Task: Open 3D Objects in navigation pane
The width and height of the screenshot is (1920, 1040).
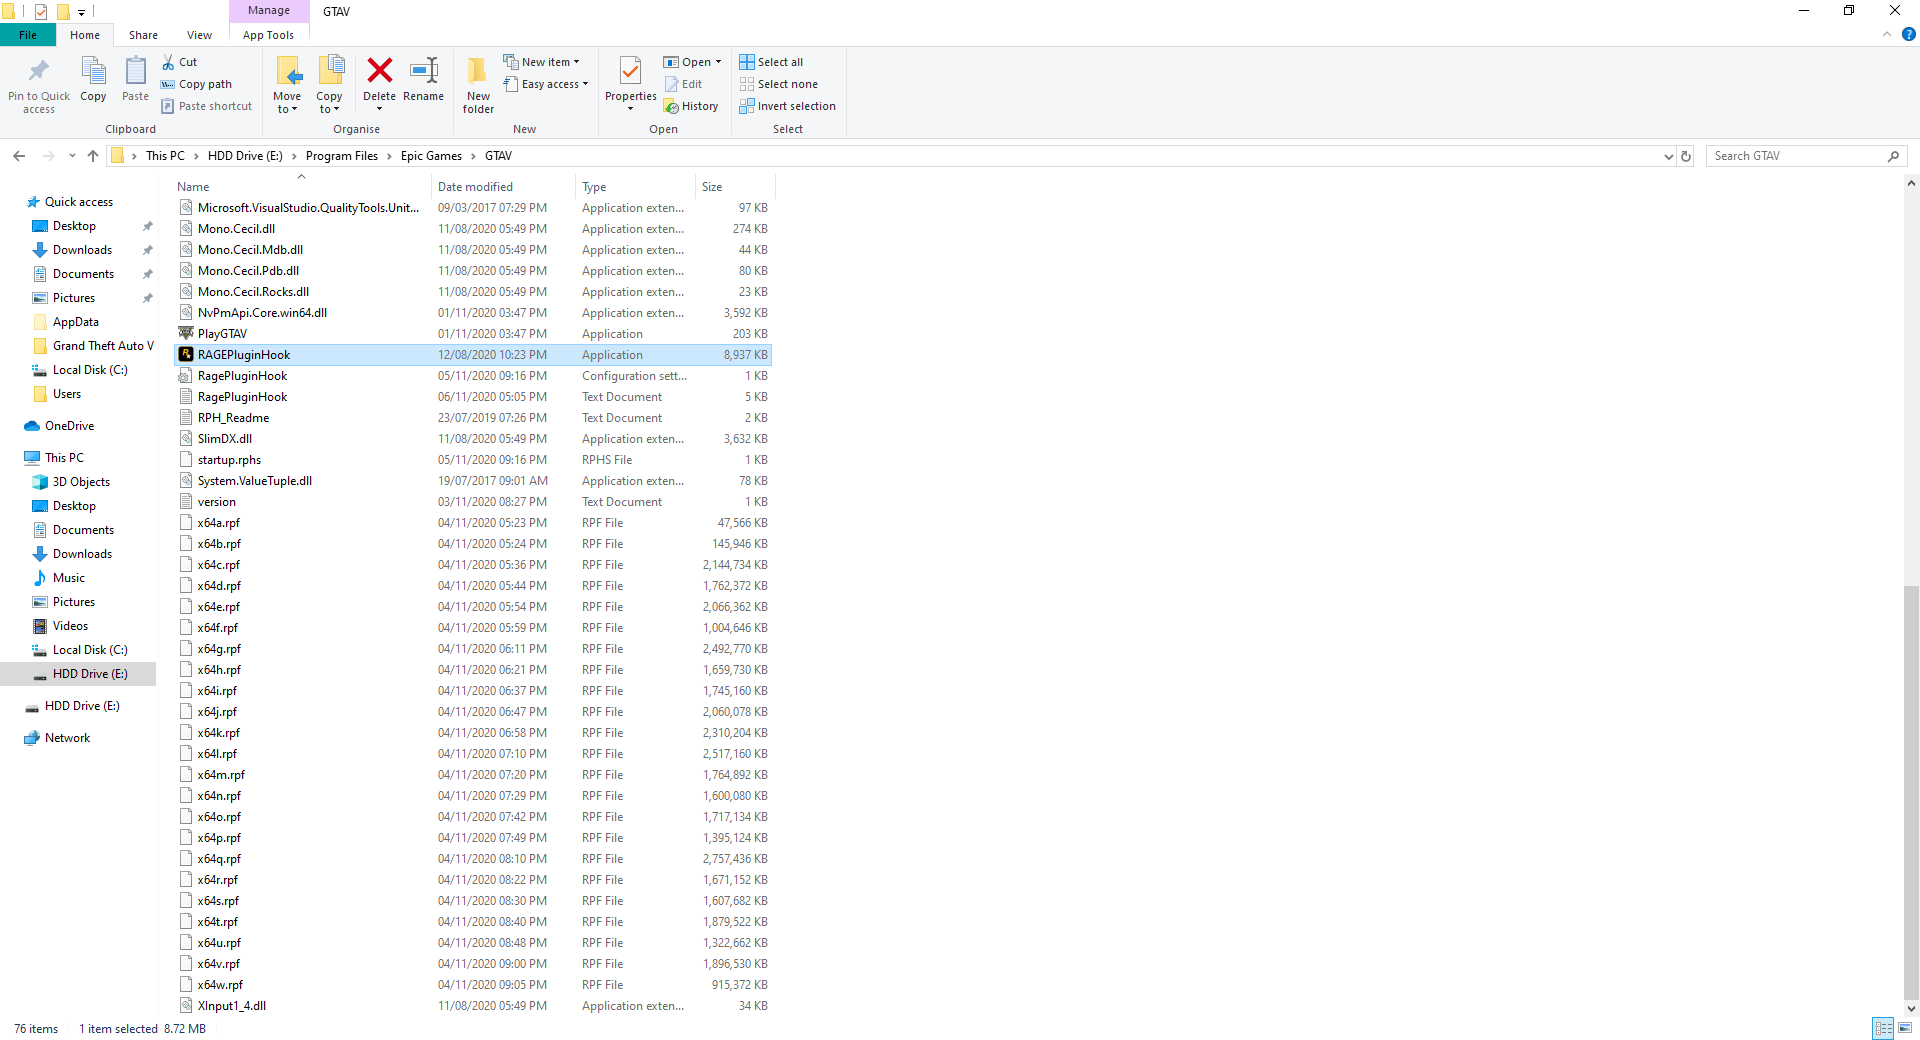Action: pyautogui.click(x=72, y=482)
